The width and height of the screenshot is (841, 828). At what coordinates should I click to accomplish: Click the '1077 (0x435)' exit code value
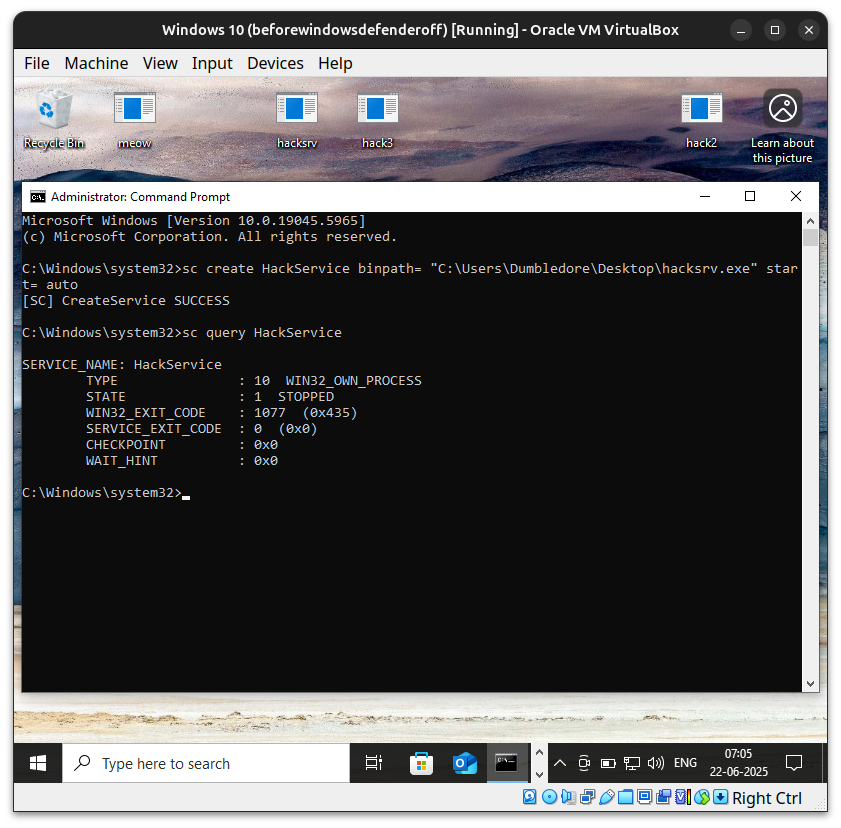pos(305,413)
